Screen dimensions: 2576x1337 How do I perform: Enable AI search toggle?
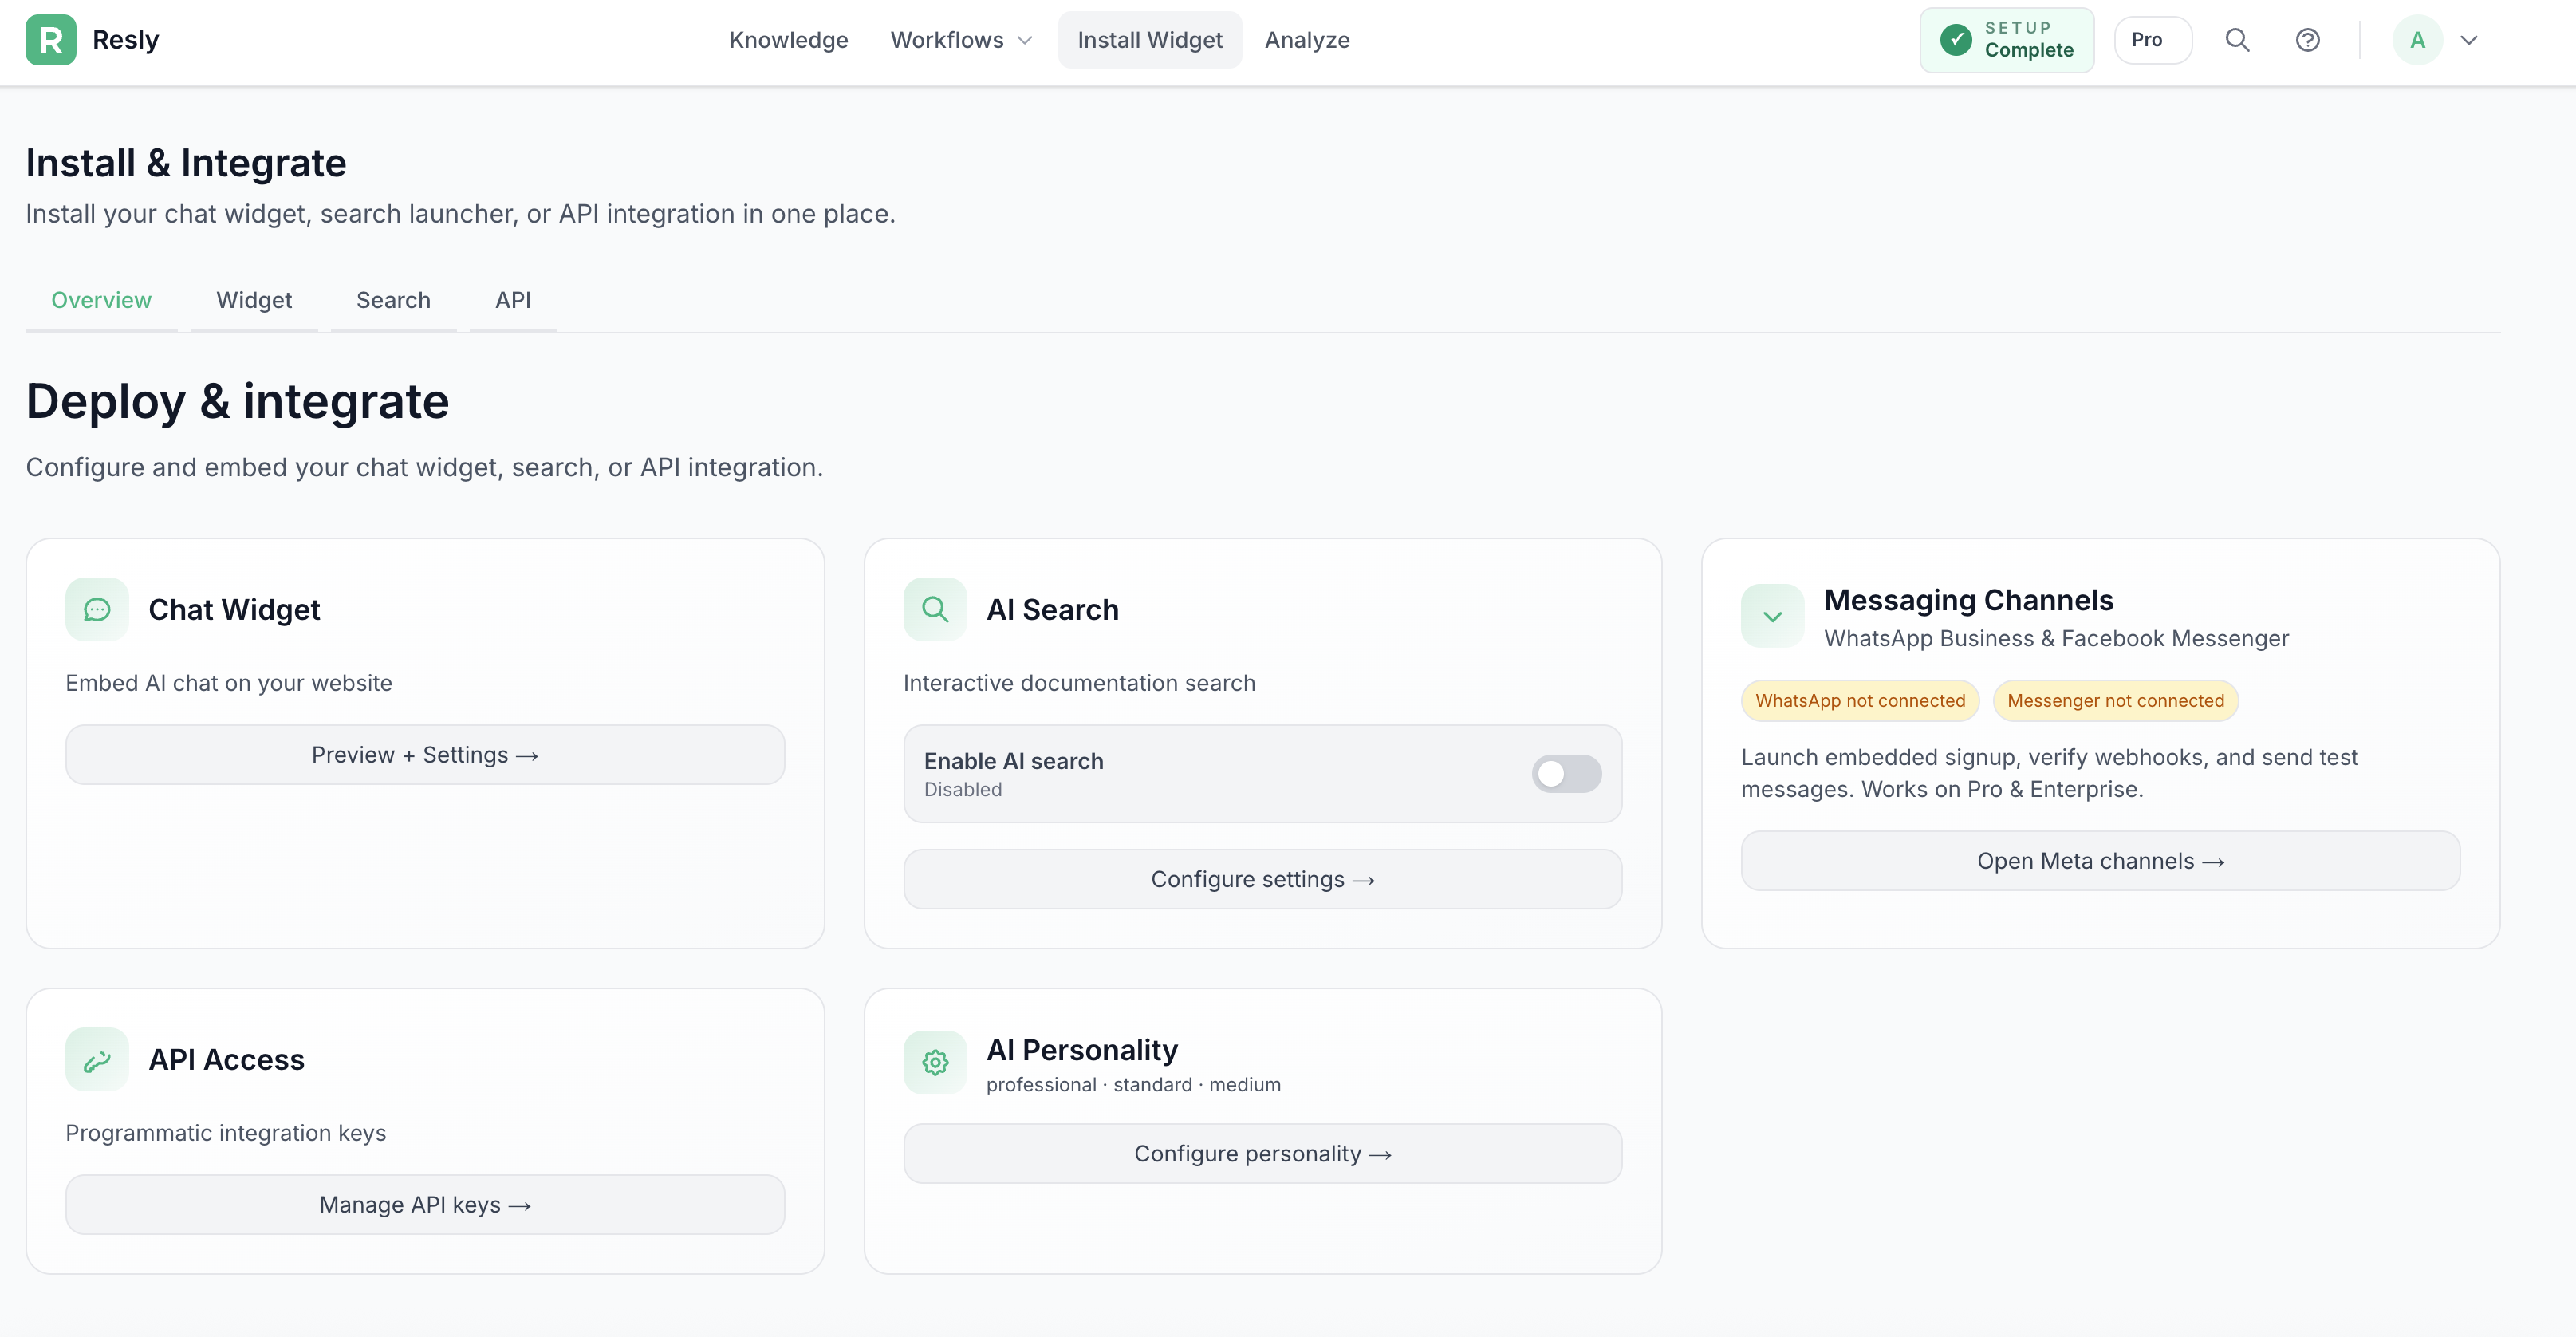click(x=1565, y=773)
